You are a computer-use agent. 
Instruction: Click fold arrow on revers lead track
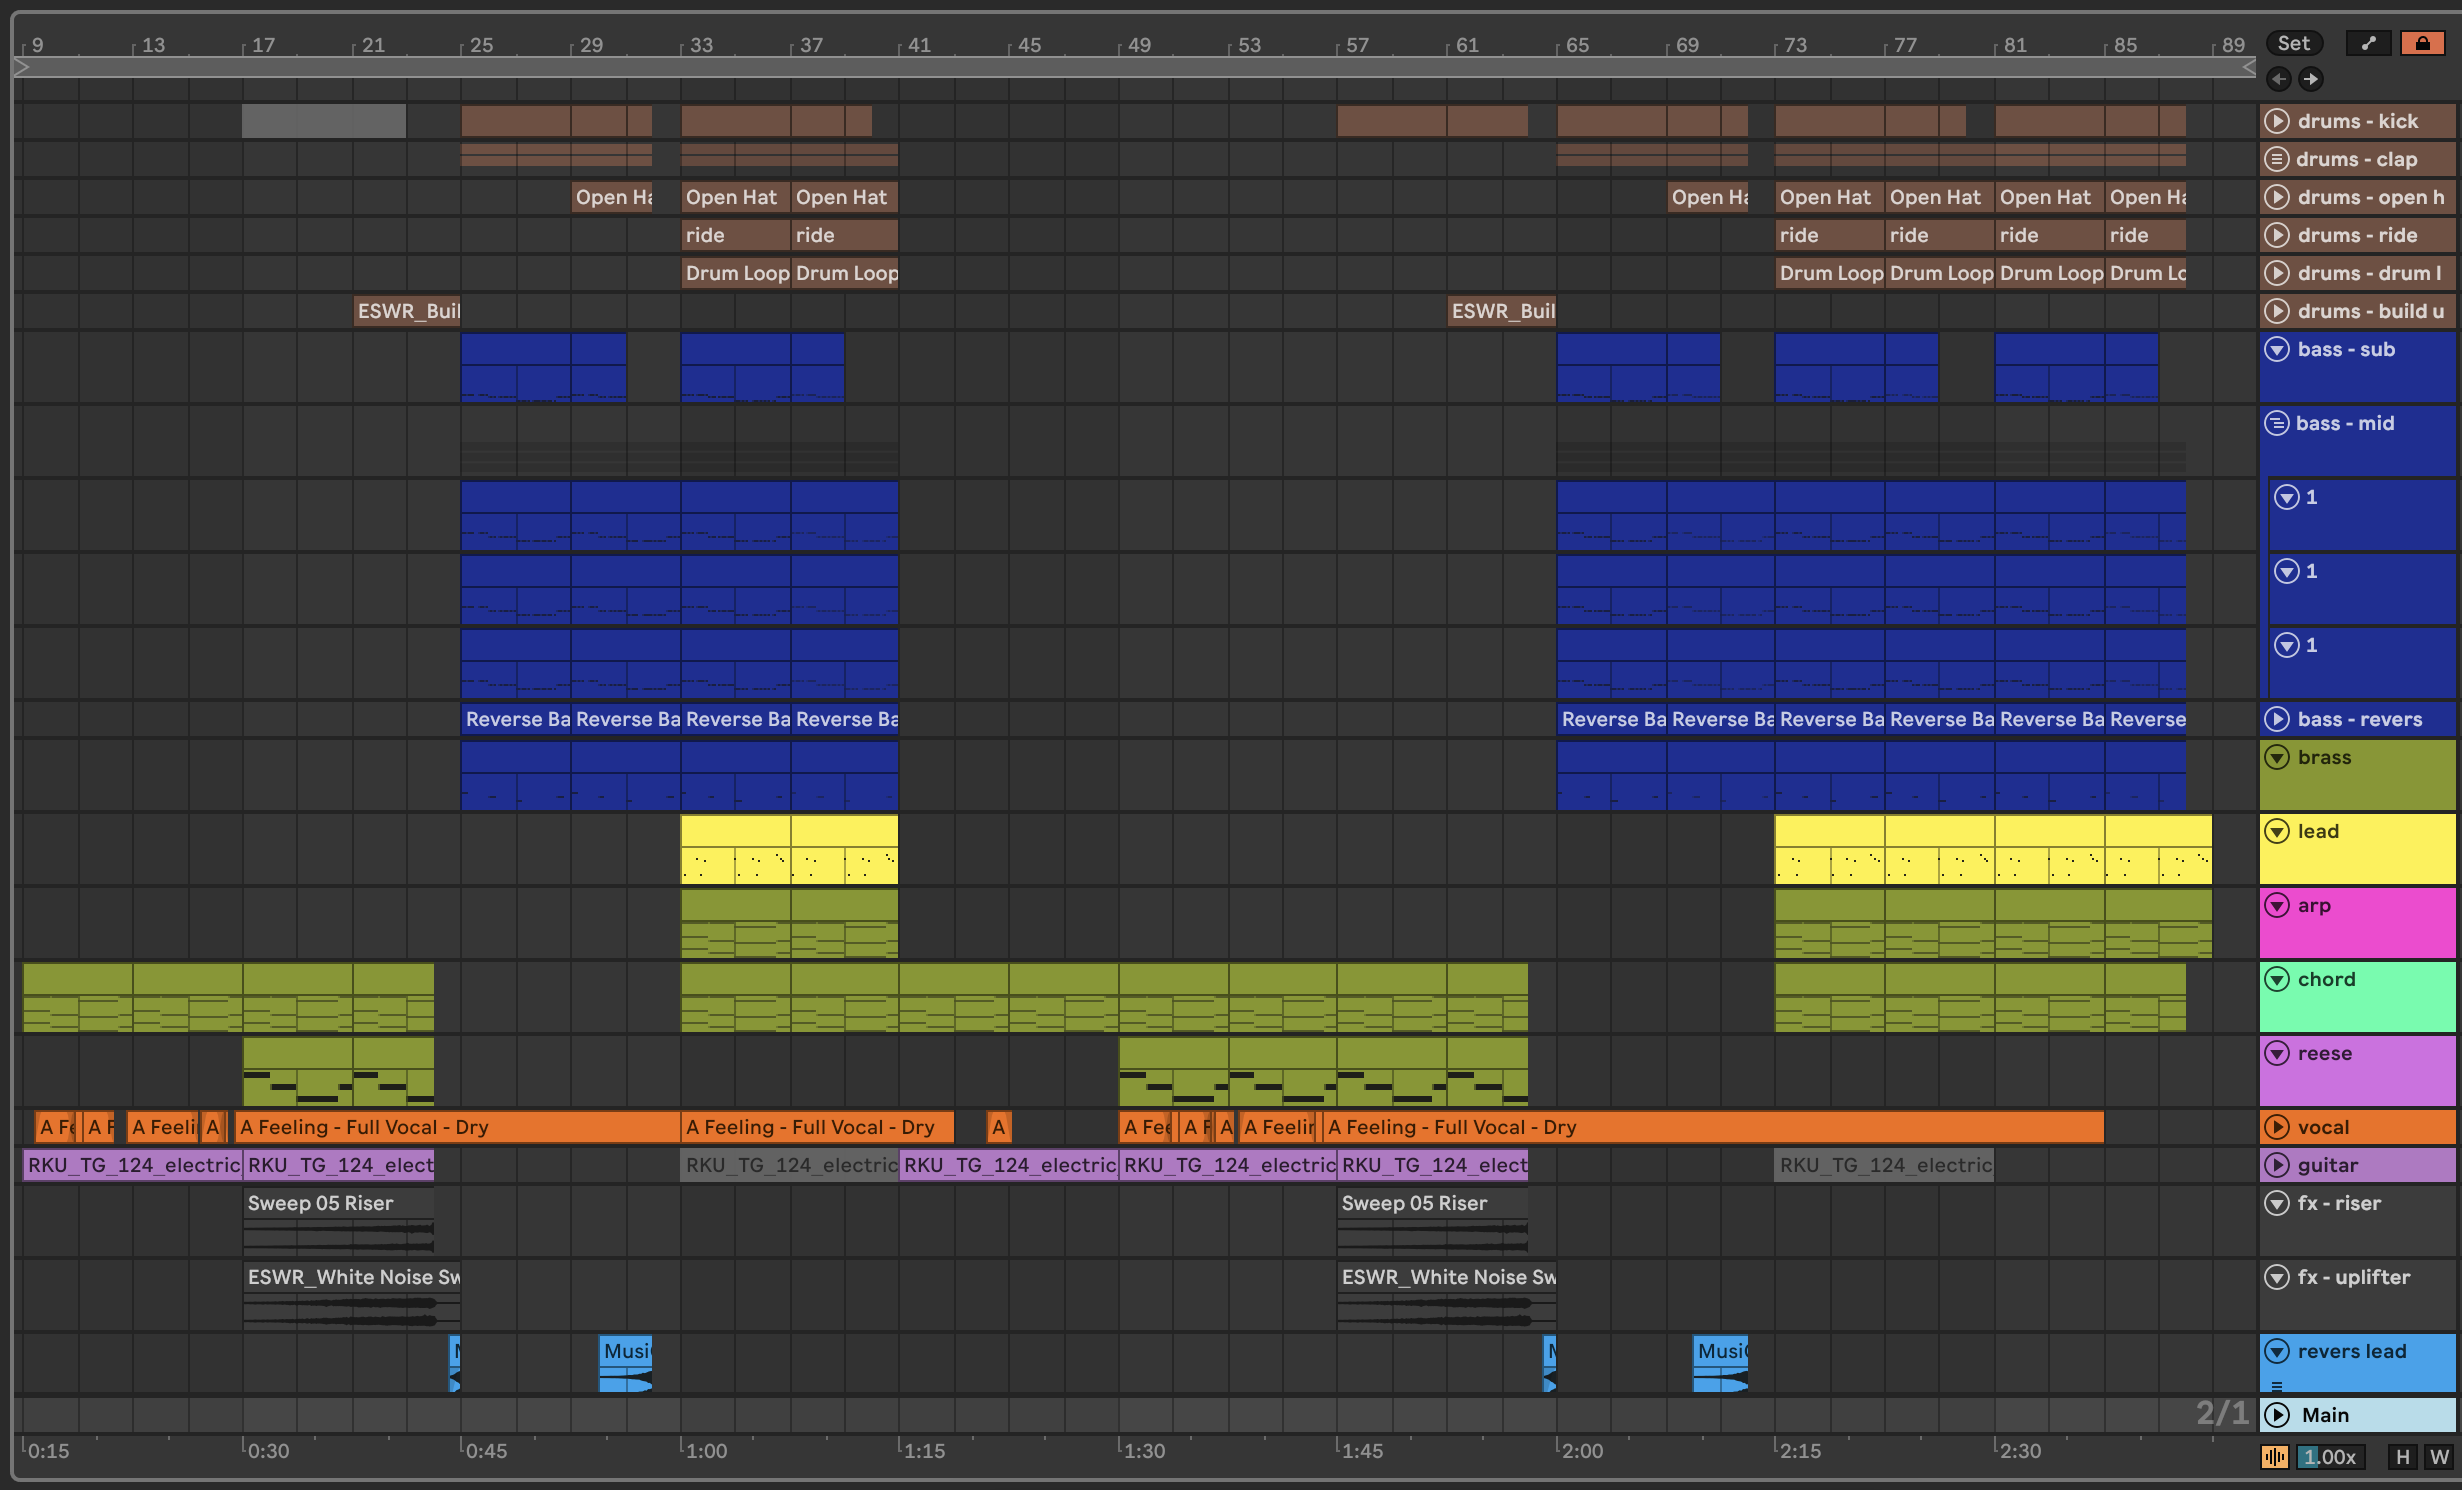[2277, 1351]
